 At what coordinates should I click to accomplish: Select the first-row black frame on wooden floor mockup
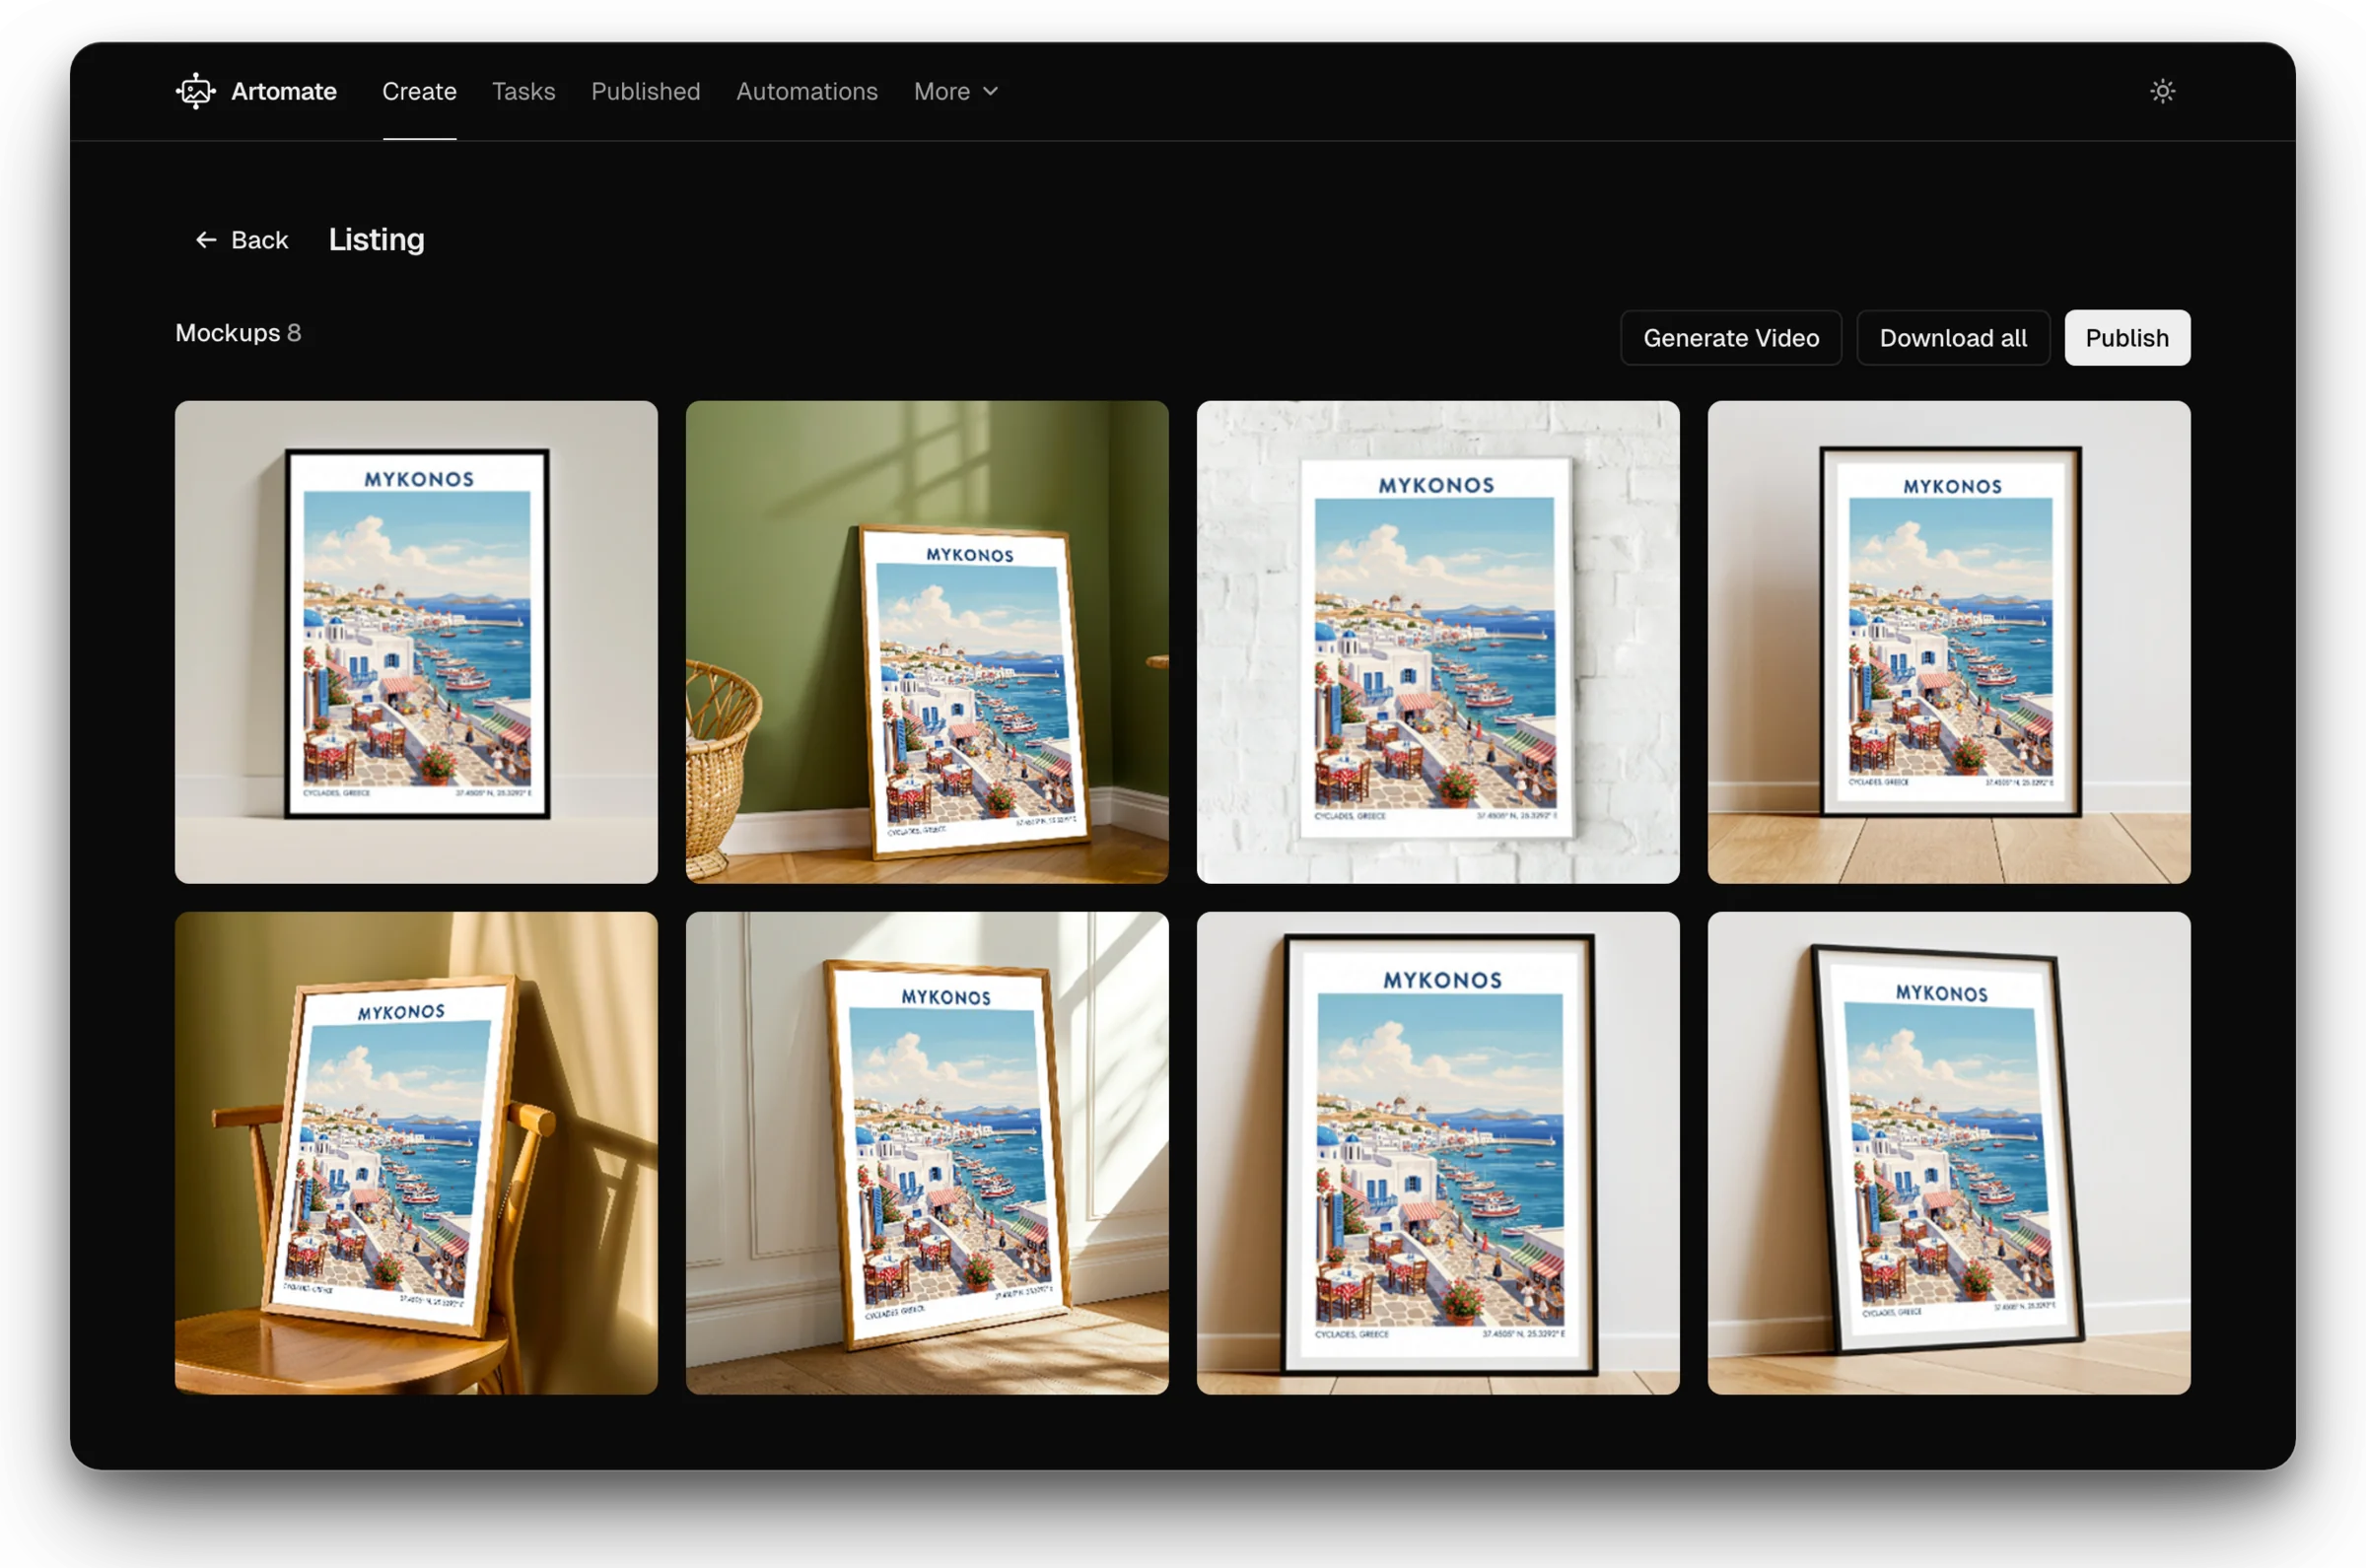pyautogui.click(x=1948, y=642)
